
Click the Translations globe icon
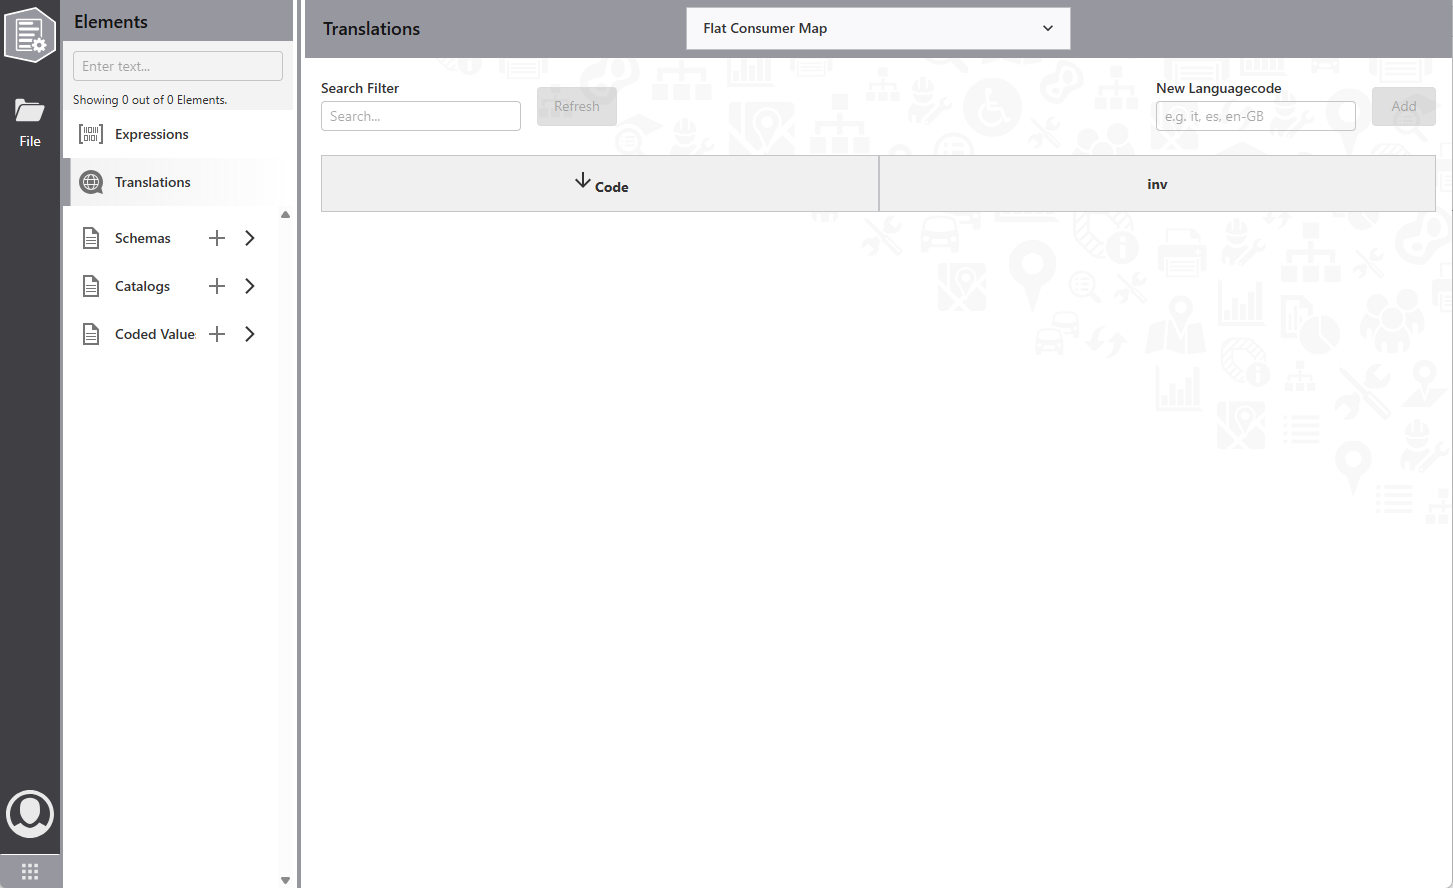click(x=90, y=182)
